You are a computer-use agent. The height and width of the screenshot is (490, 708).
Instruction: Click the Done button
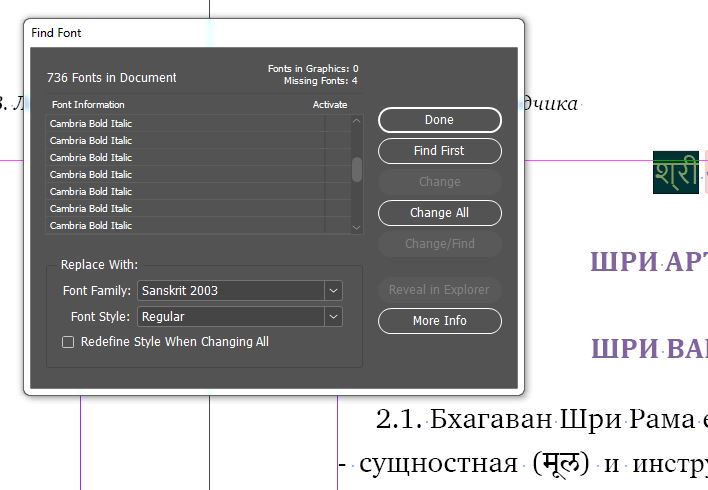click(439, 120)
